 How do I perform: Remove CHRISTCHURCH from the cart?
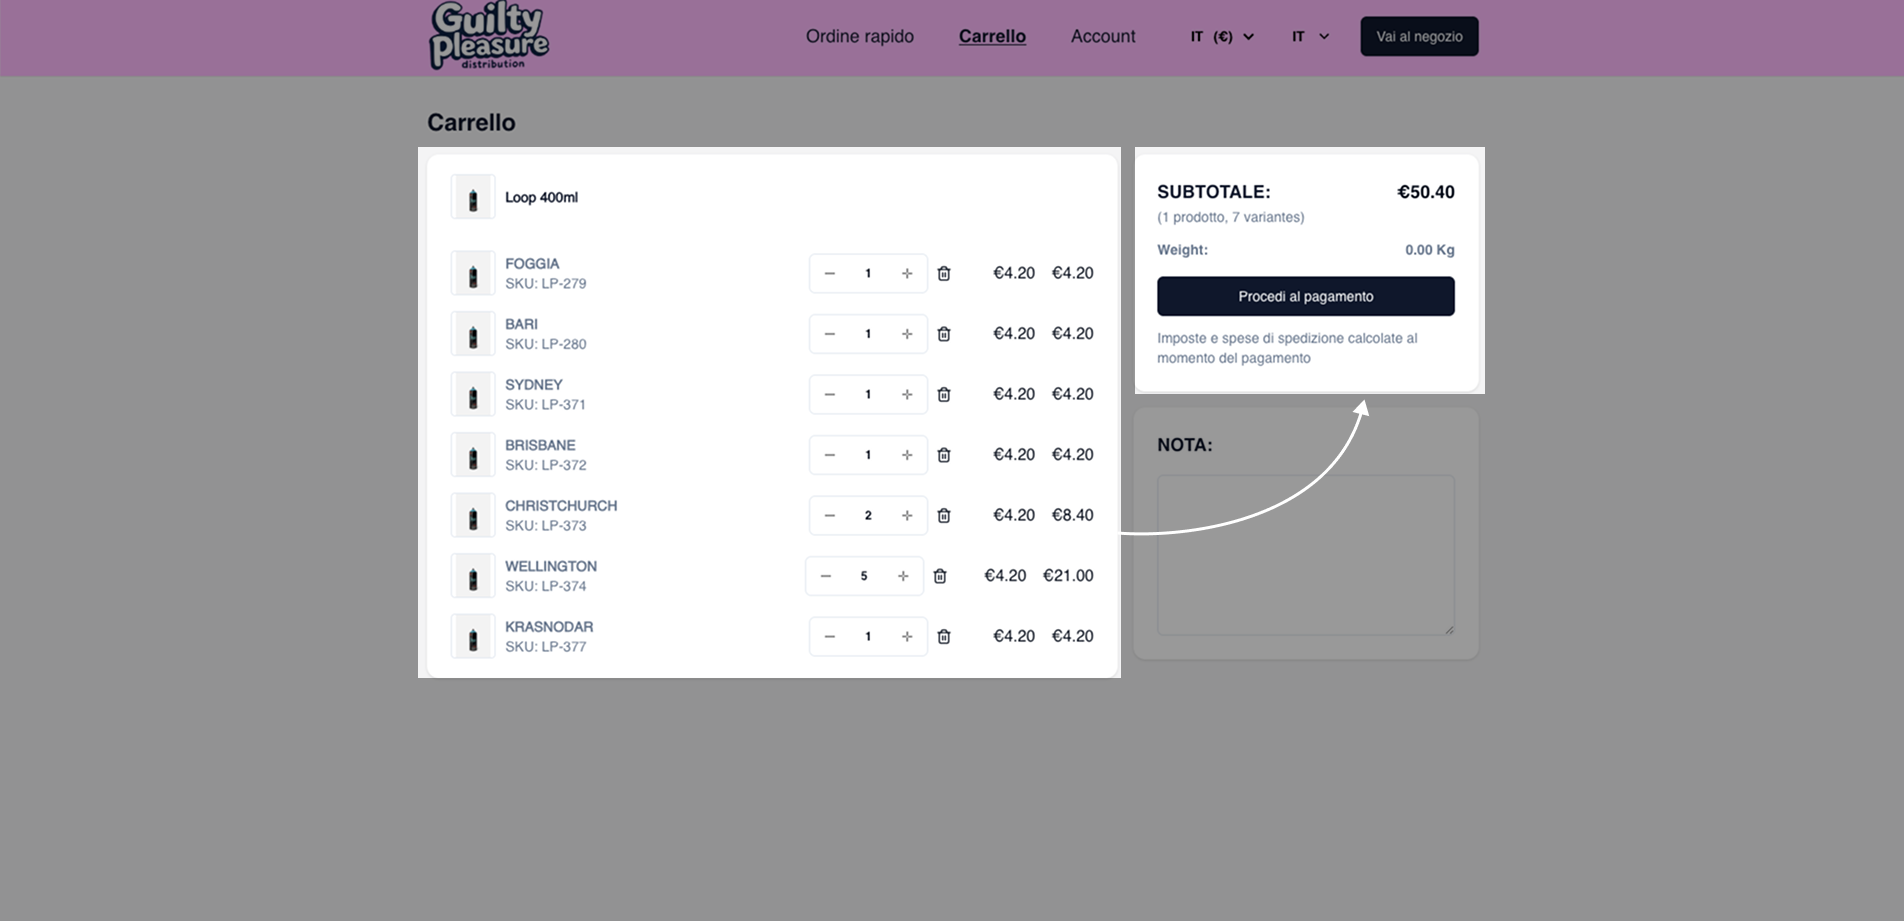pos(943,515)
